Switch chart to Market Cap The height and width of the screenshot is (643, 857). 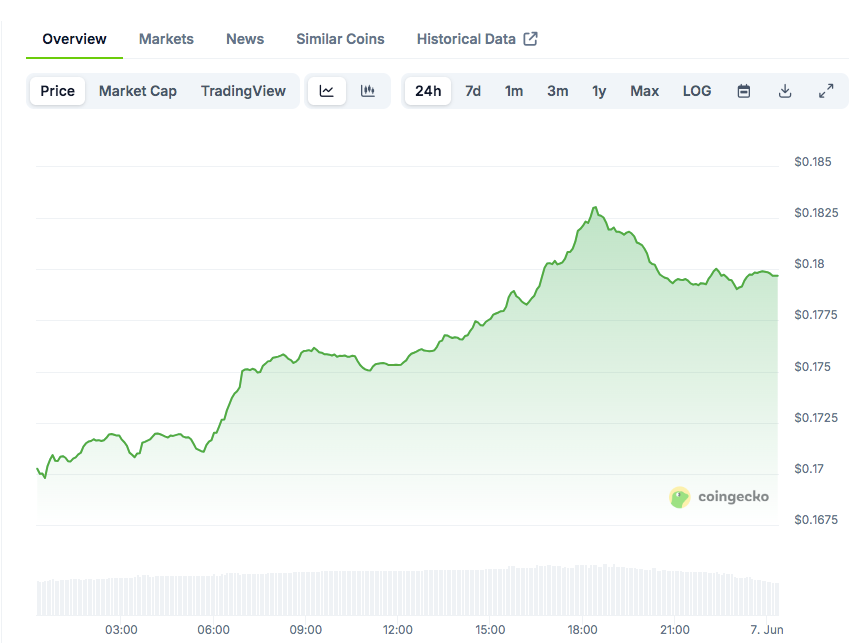tap(138, 91)
